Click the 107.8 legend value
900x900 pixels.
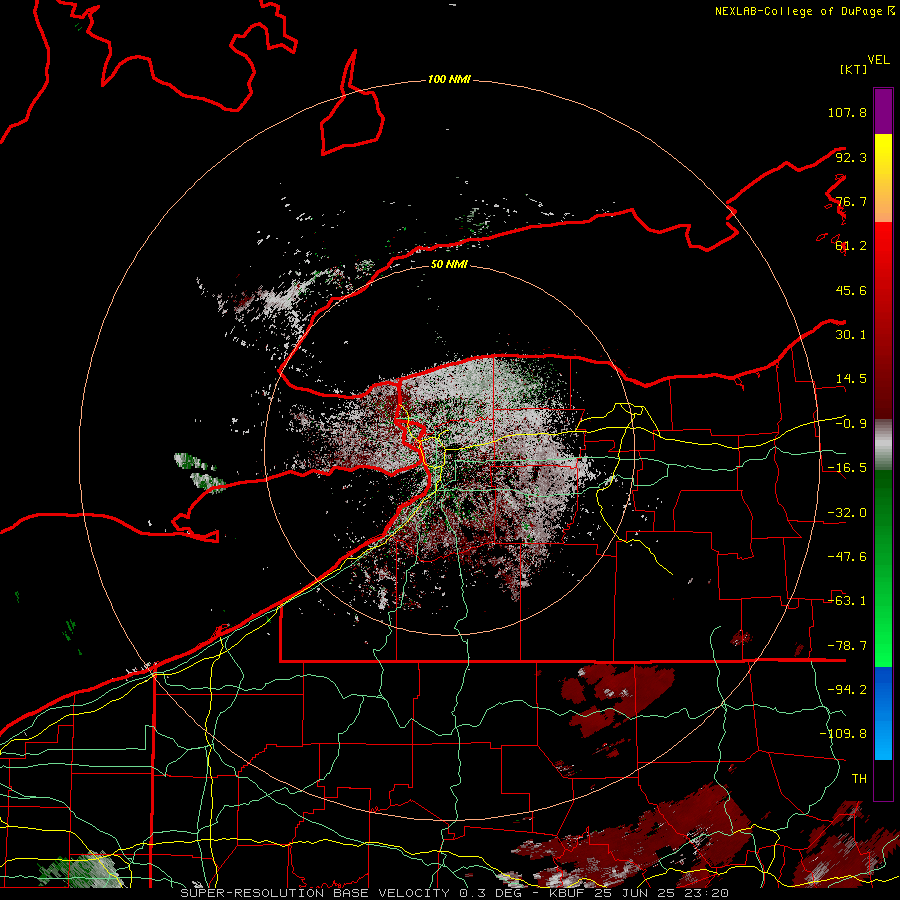point(847,112)
